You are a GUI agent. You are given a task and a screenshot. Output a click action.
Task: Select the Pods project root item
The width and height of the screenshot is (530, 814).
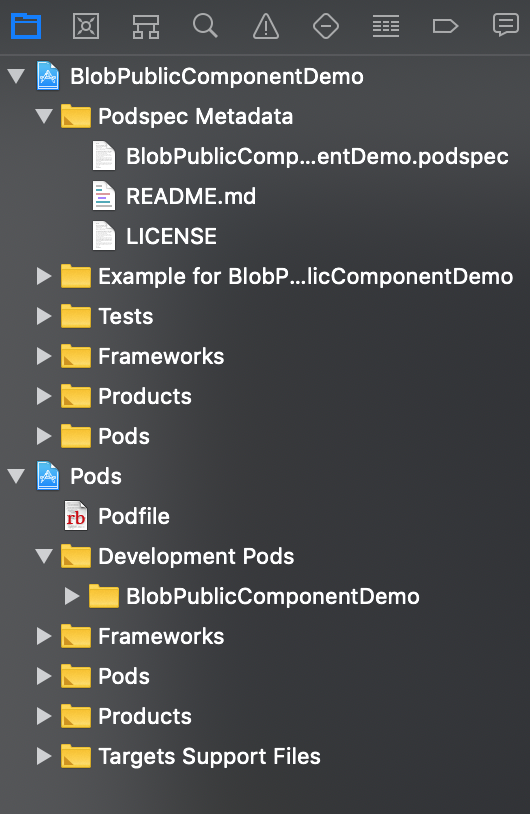tap(96, 476)
